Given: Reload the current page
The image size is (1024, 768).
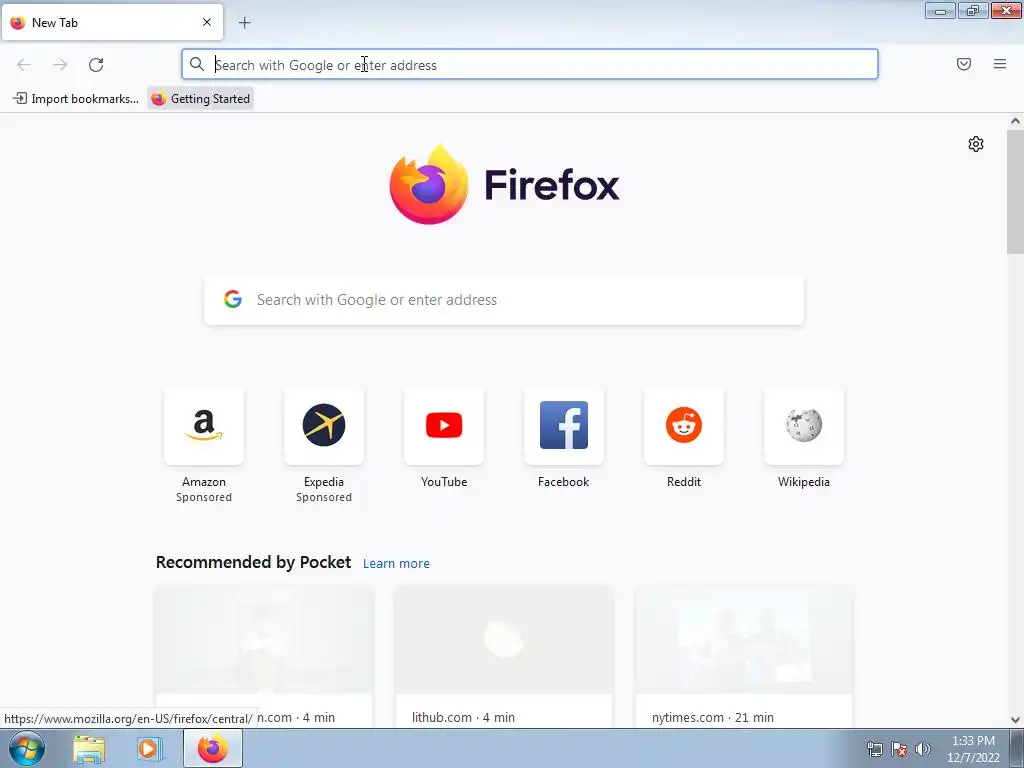Looking at the screenshot, I should click(x=96, y=65).
